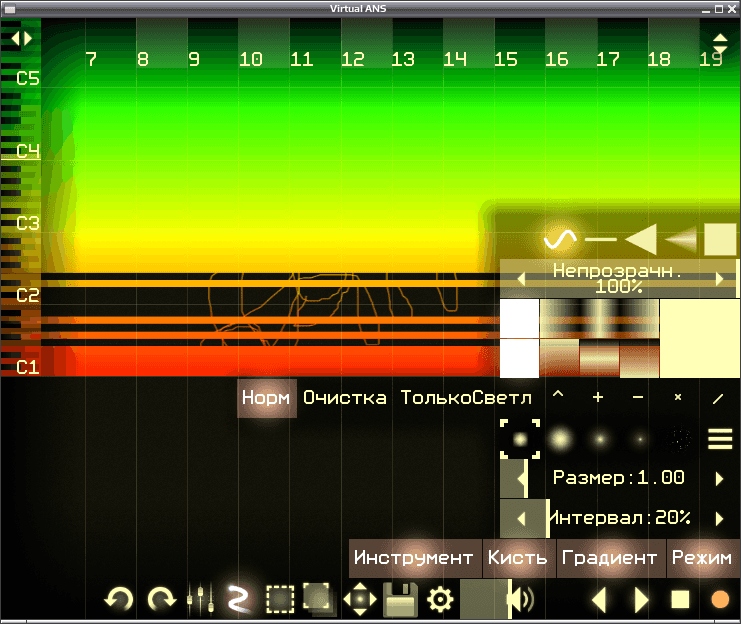Click the C2 piano key label

tap(28, 295)
